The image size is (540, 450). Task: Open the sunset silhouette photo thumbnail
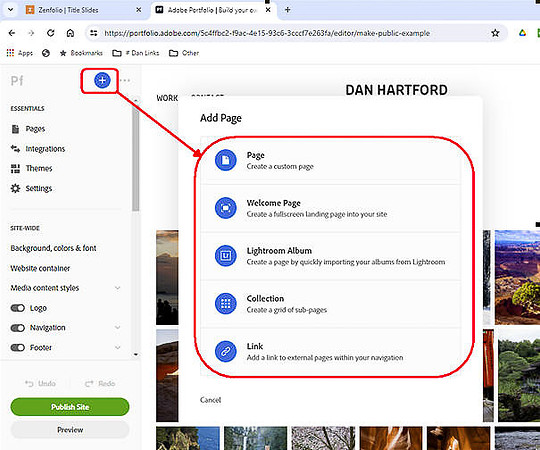coord(167,277)
